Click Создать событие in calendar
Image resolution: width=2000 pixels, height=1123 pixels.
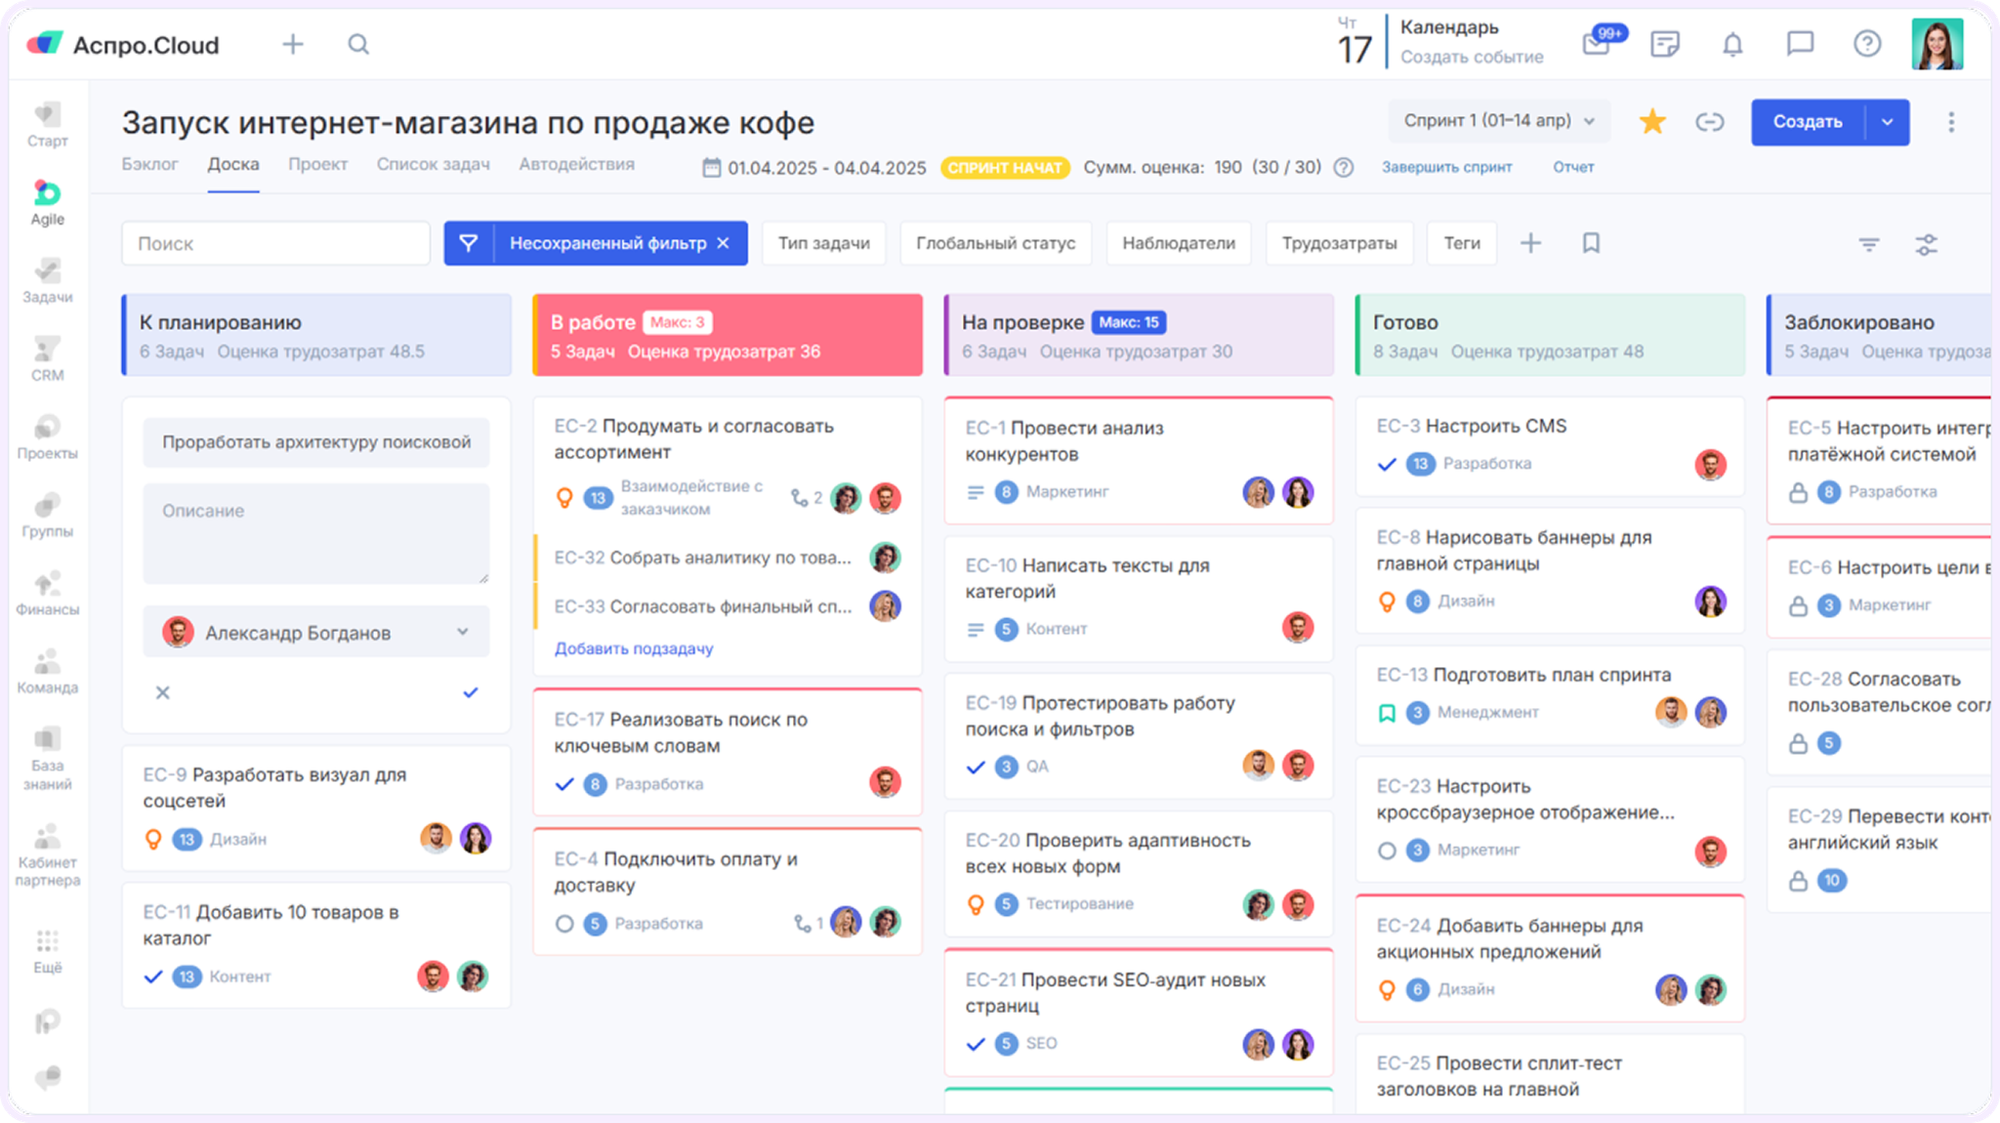pyautogui.click(x=1471, y=57)
